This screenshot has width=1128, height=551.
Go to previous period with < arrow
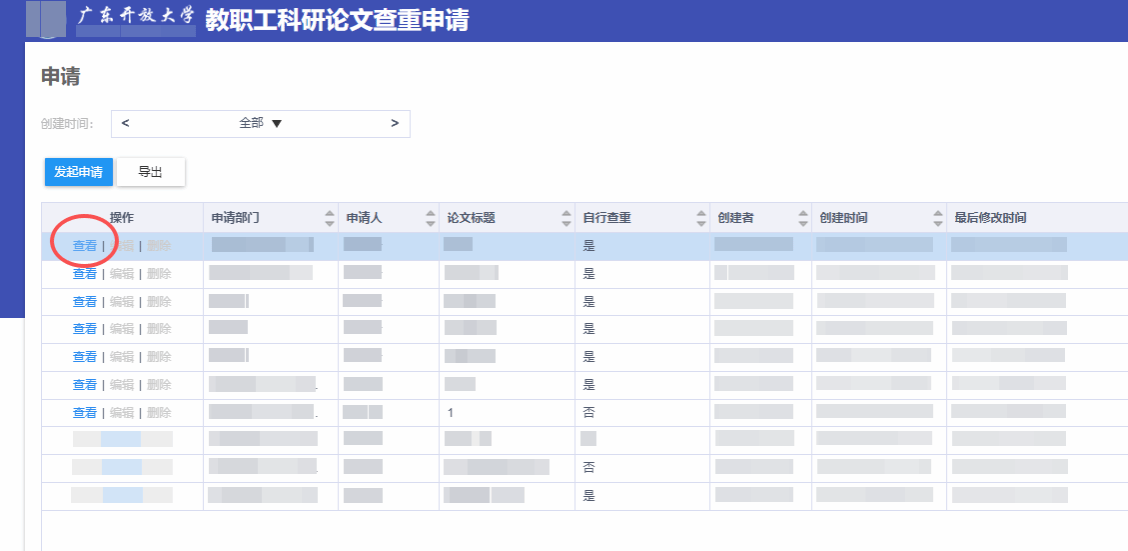click(x=125, y=123)
